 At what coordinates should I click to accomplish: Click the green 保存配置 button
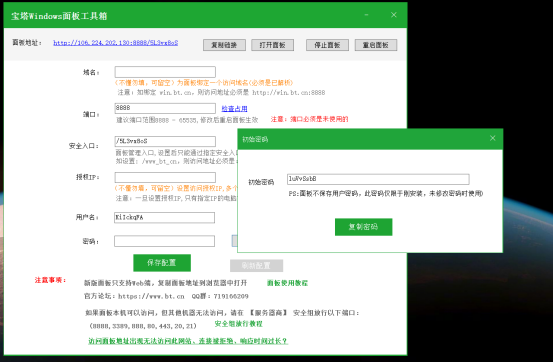click(x=162, y=263)
